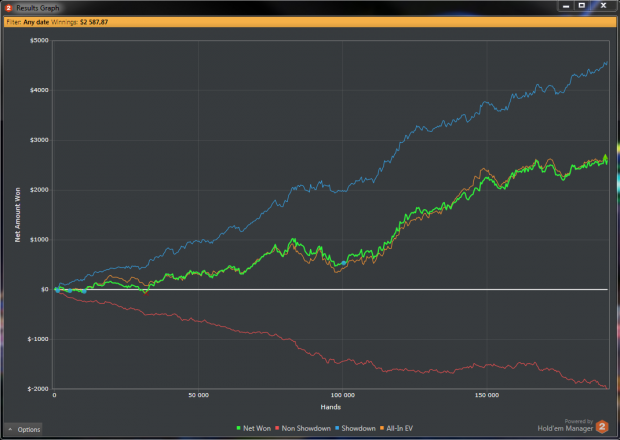Click the Showdown legend label
The image size is (620, 440).
358,428
